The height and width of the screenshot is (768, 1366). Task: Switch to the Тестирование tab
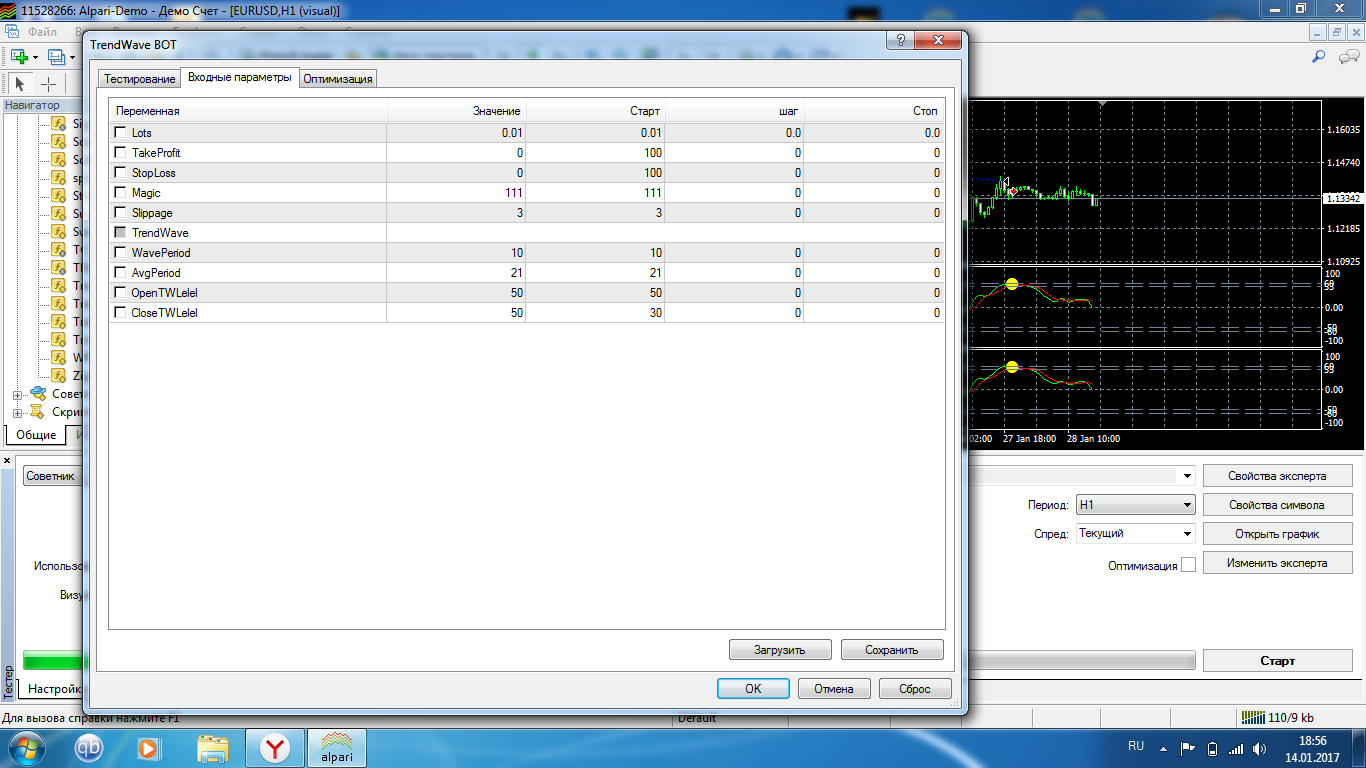point(139,79)
